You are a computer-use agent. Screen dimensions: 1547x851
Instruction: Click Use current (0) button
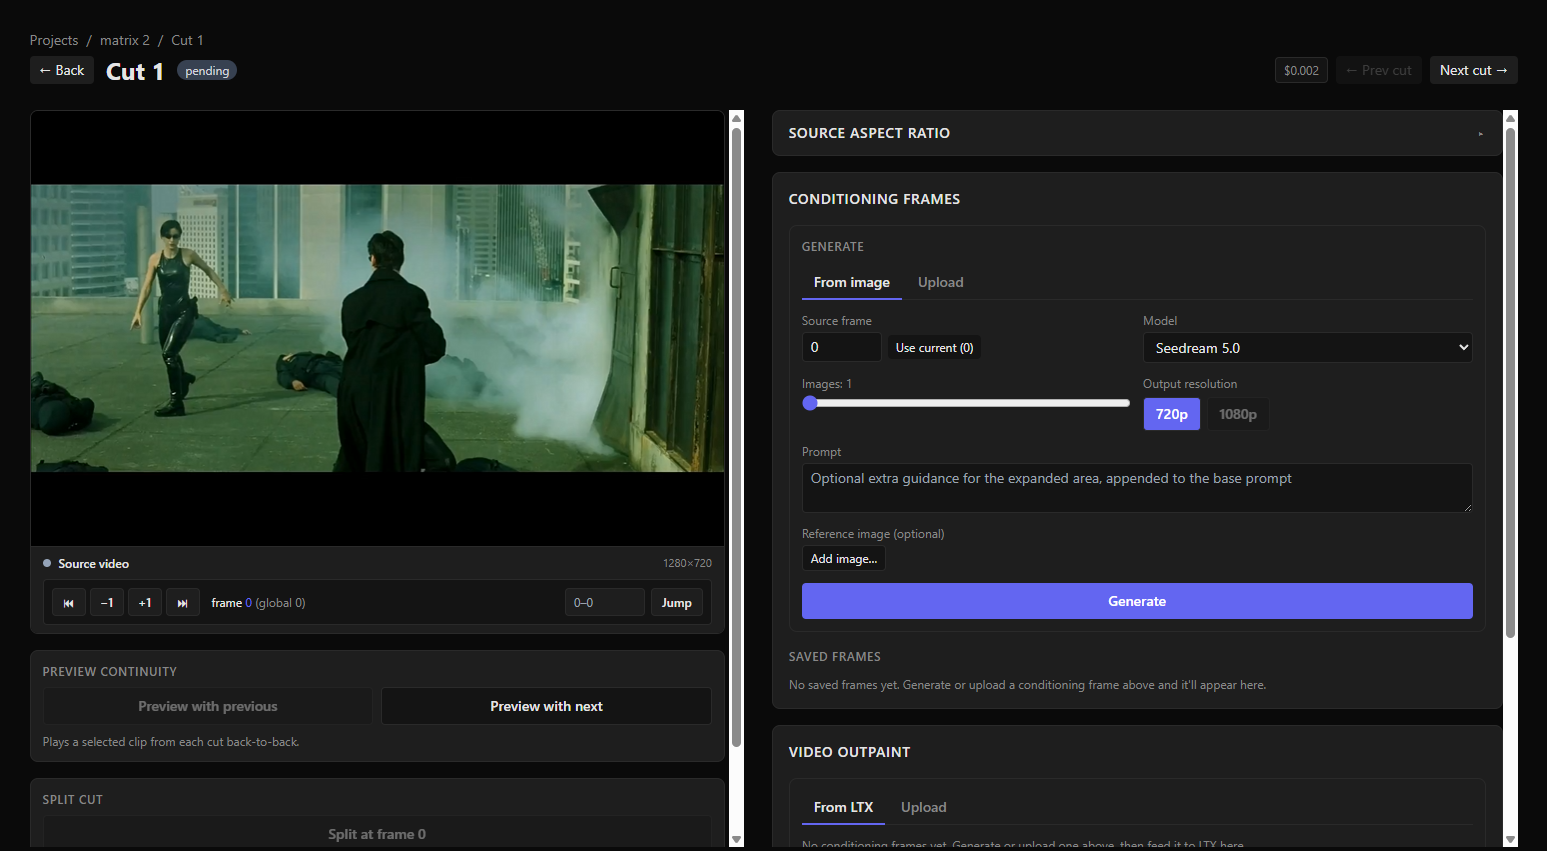934,347
